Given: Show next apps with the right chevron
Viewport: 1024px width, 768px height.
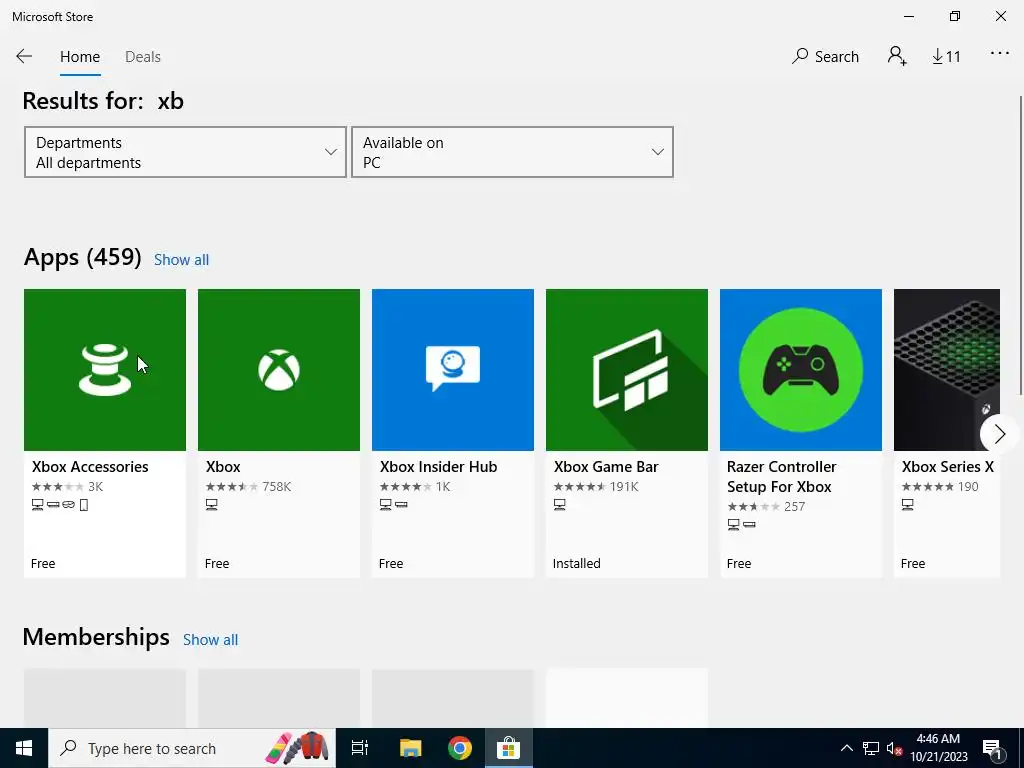Looking at the screenshot, I should [999, 434].
